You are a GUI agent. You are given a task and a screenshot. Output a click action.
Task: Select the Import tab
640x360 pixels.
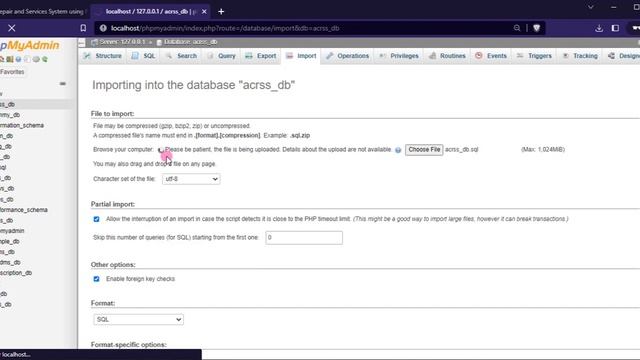pyautogui.click(x=301, y=56)
